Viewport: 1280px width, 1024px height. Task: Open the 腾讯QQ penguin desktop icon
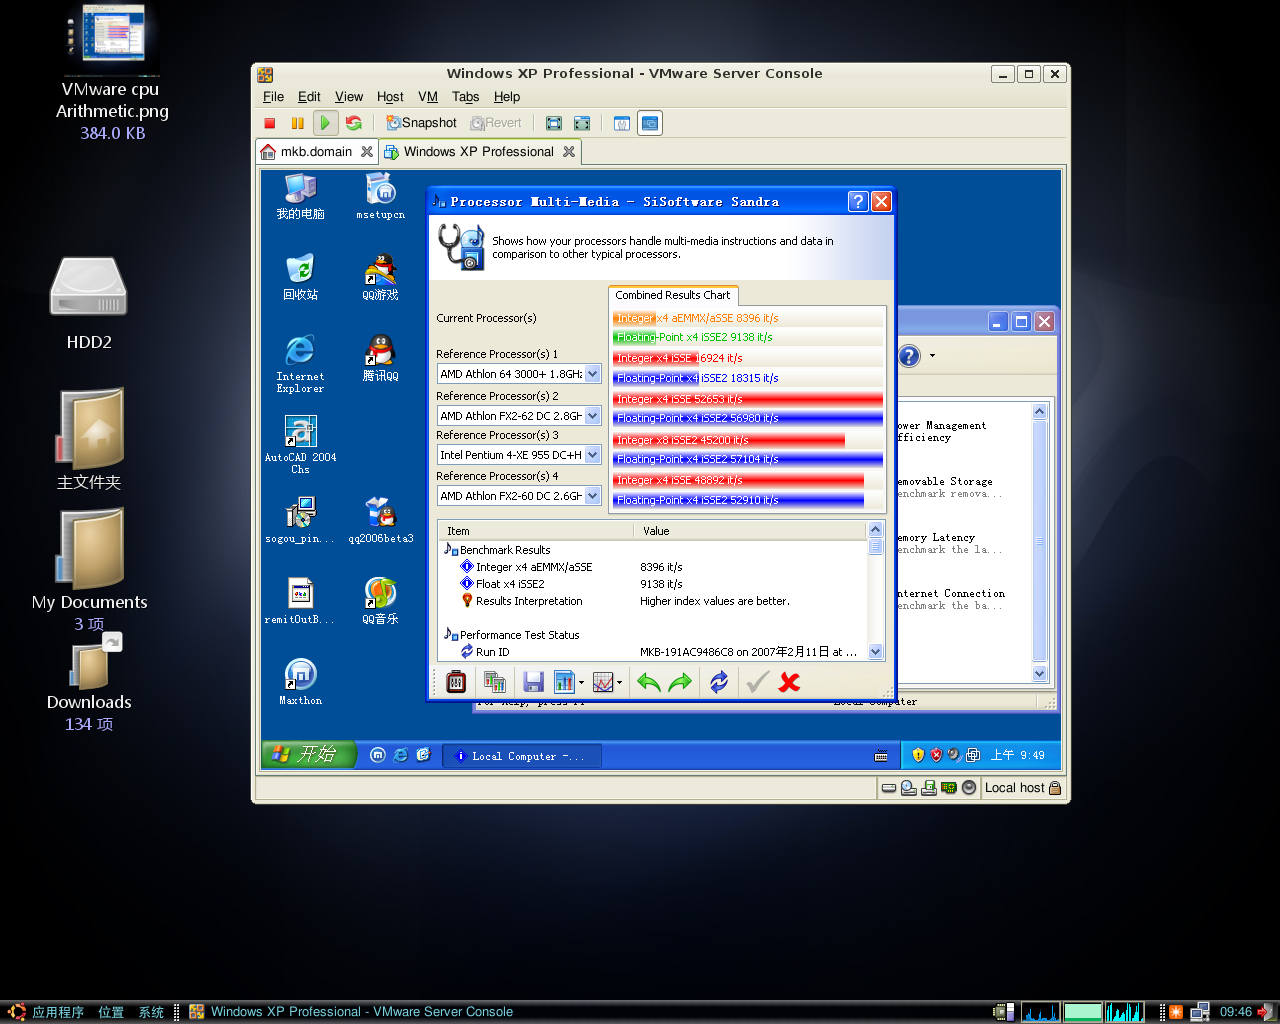coord(380,358)
